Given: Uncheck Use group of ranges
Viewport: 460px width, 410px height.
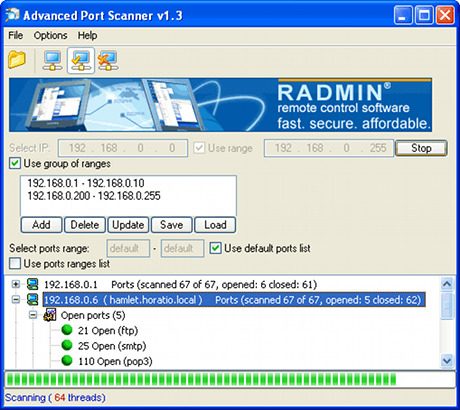Looking at the screenshot, I should [x=15, y=164].
